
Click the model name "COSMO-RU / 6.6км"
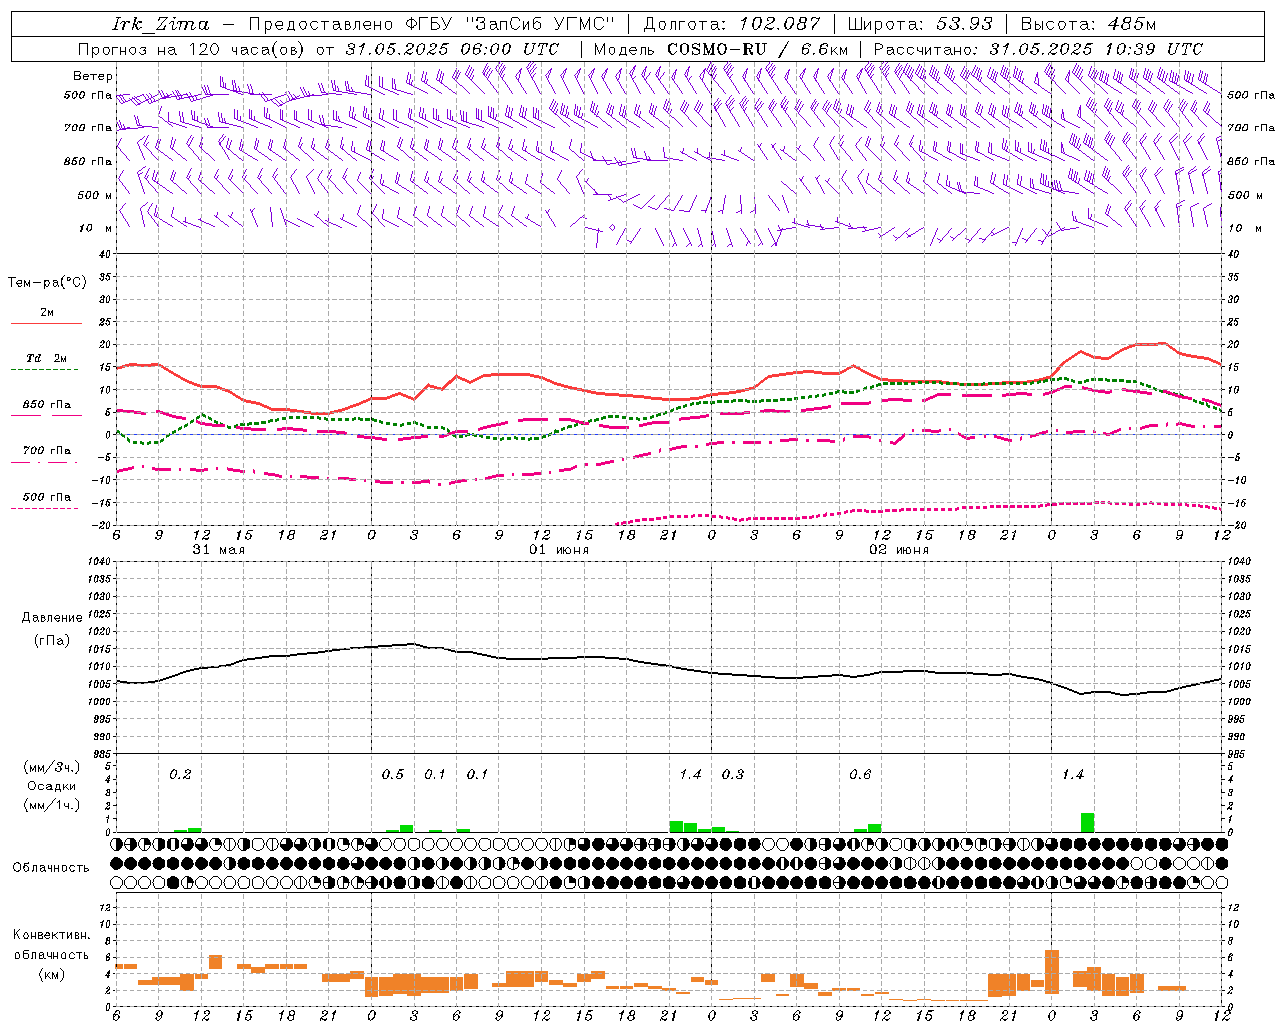[x=757, y=49]
